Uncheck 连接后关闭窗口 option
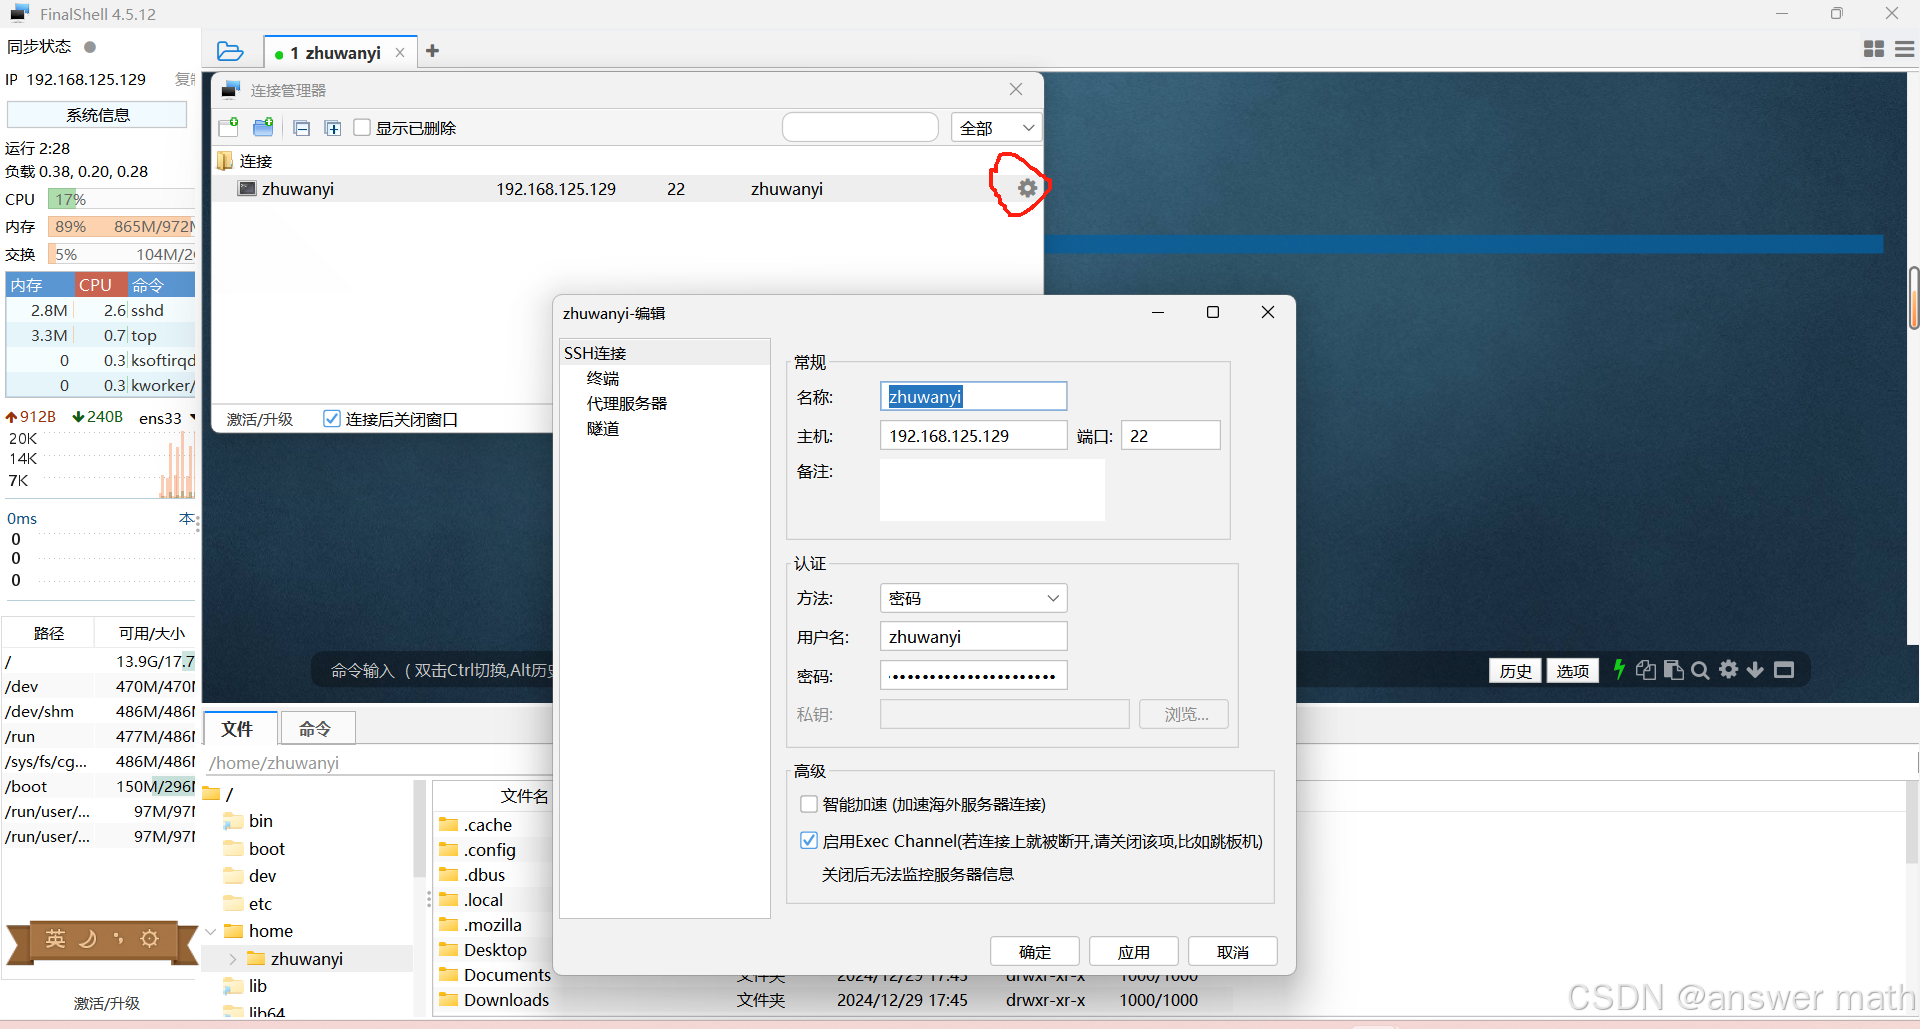 [331, 418]
